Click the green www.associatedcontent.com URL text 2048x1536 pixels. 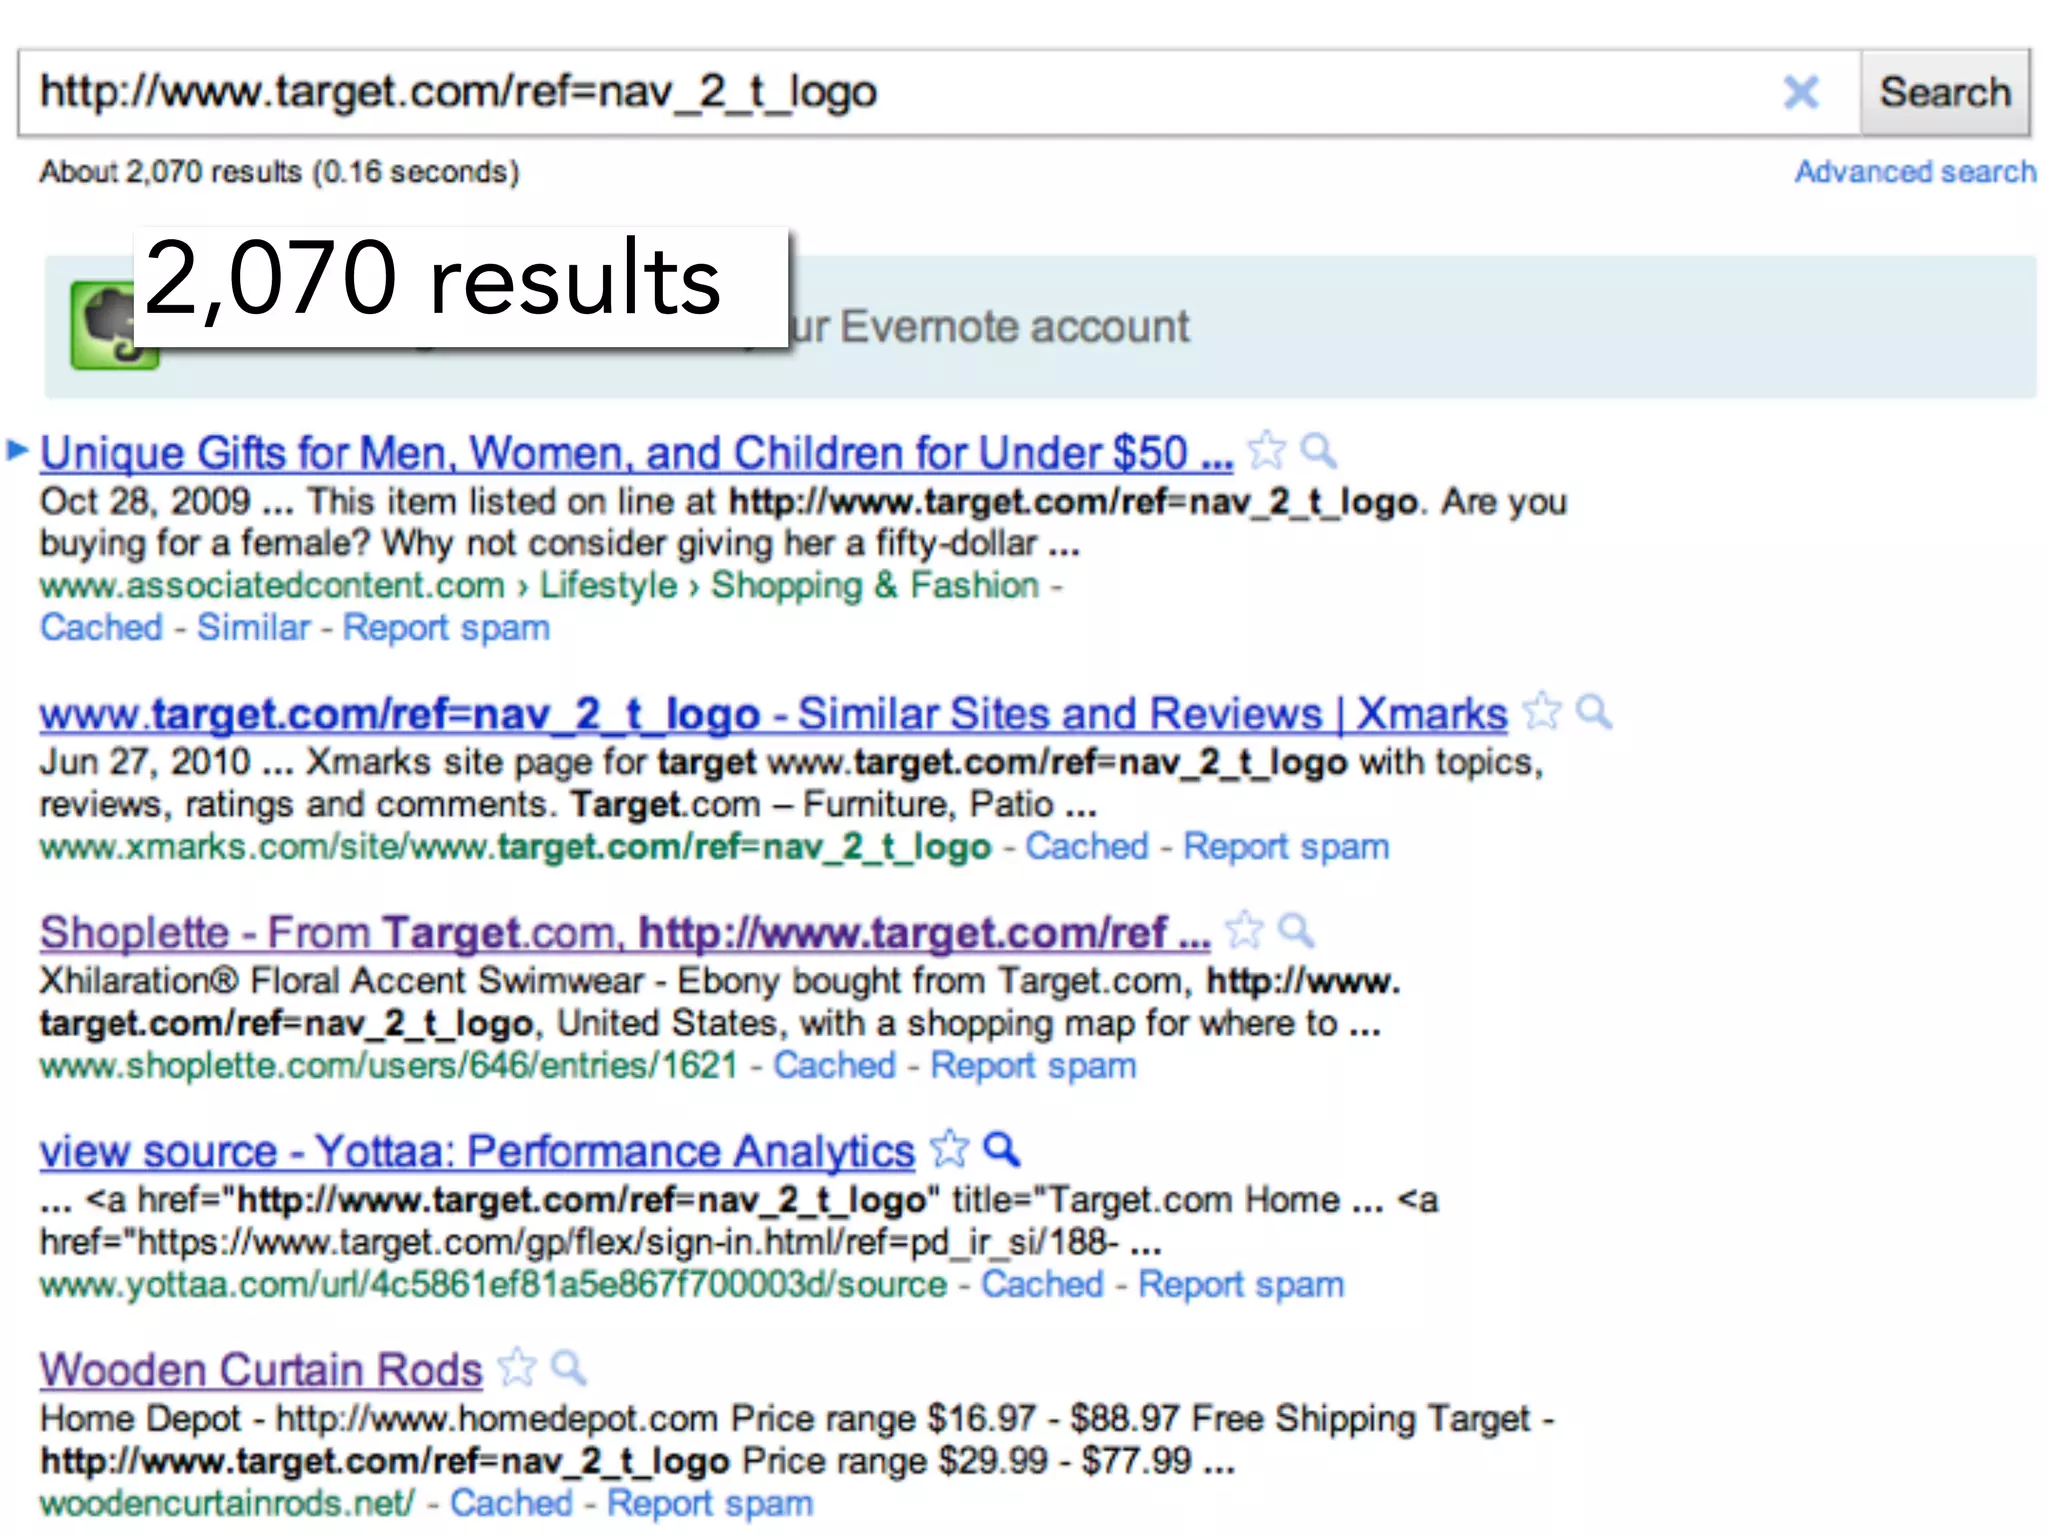pyautogui.click(x=272, y=586)
